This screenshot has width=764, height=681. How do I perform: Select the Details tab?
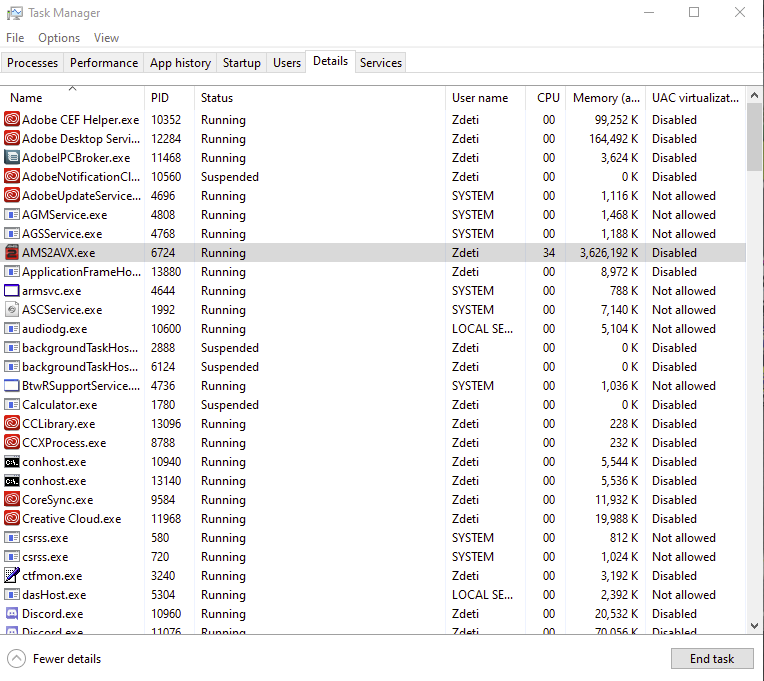(330, 61)
